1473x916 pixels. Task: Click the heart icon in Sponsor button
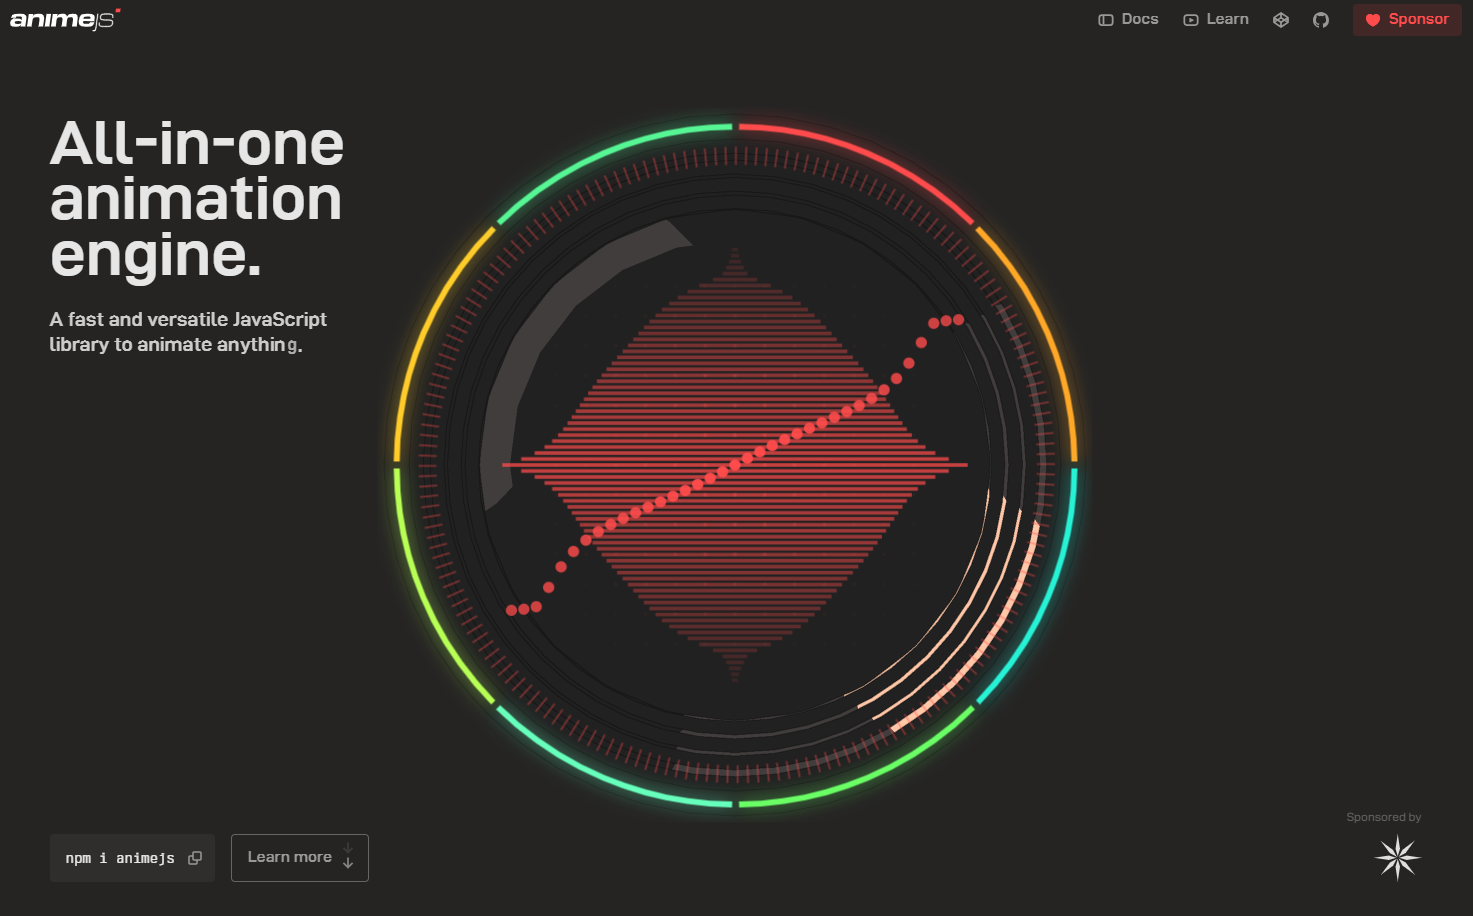coord(1373,20)
